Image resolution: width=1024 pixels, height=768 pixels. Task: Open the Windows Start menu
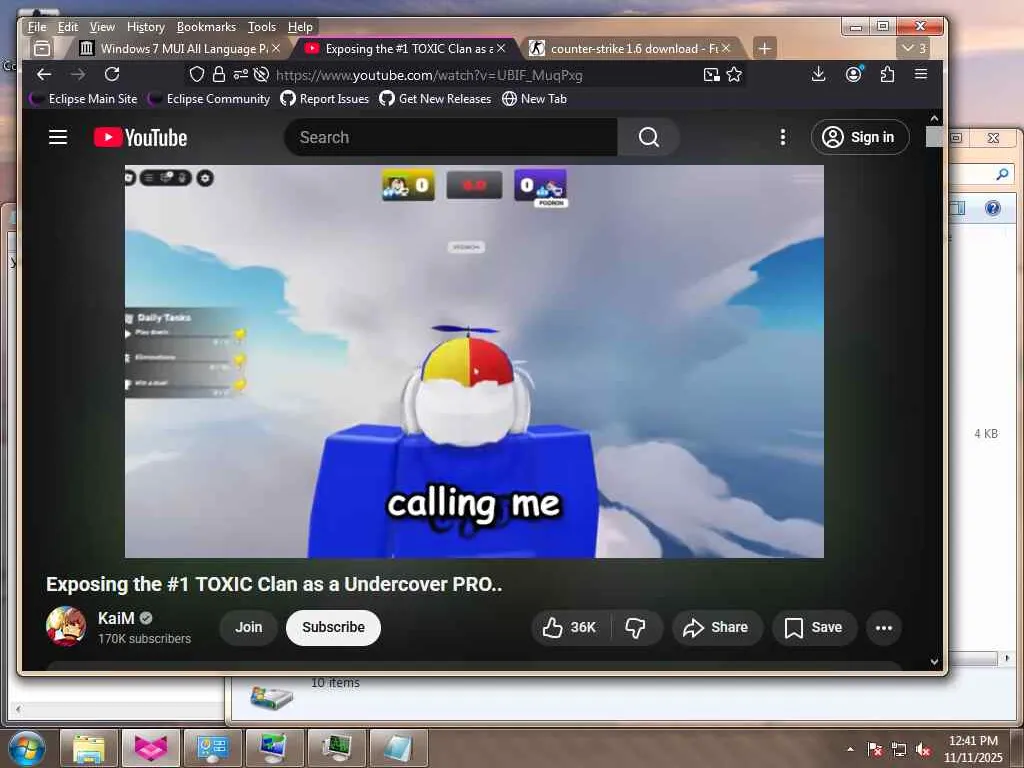click(27, 748)
